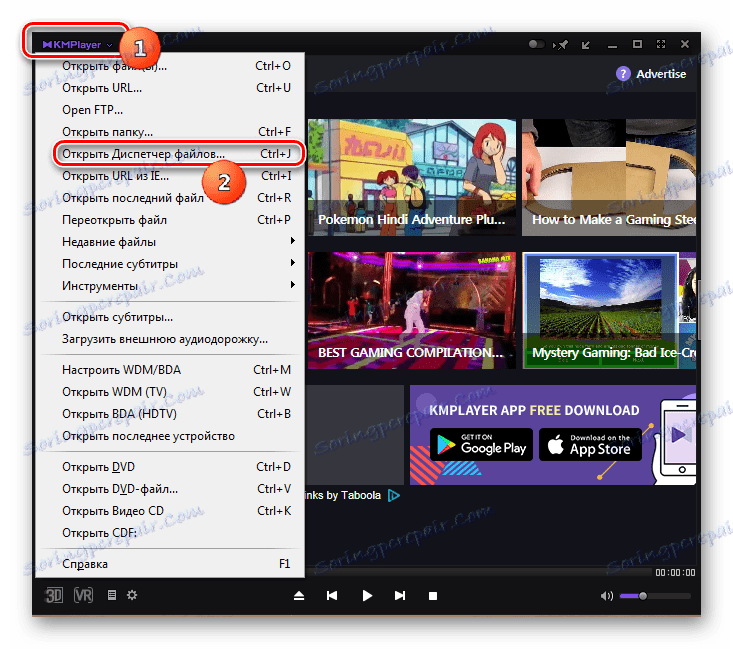Click the Get it on Google Play button
This screenshot has height=649, width=733.
click(x=481, y=445)
